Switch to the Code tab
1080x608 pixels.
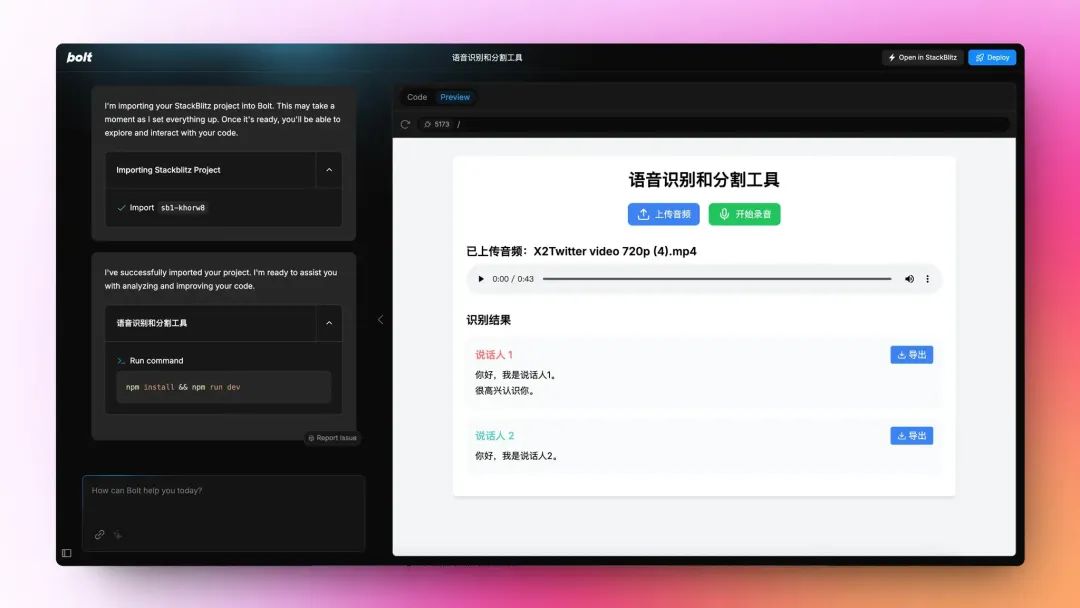click(417, 97)
